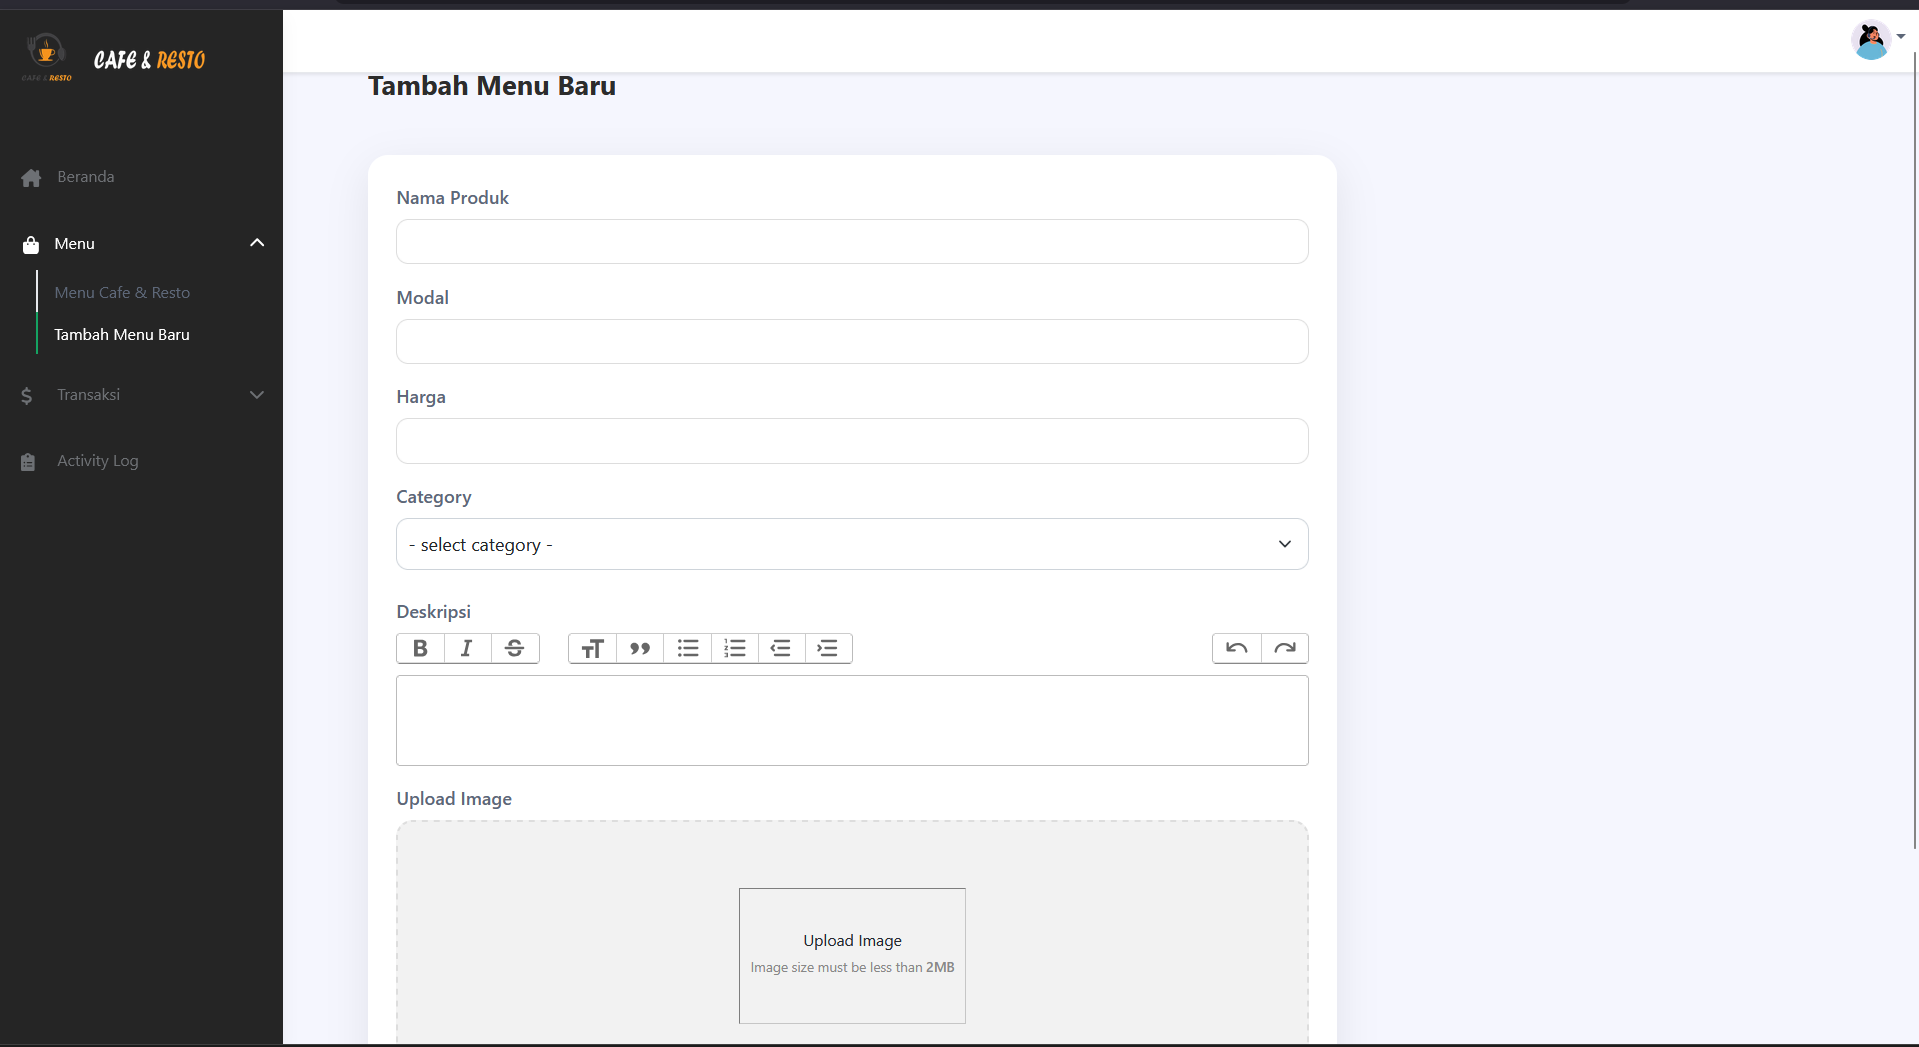This screenshot has height=1047, width=1919.
Task: Decrease indent level in Deskripsi editor
Action: (781, 648)
